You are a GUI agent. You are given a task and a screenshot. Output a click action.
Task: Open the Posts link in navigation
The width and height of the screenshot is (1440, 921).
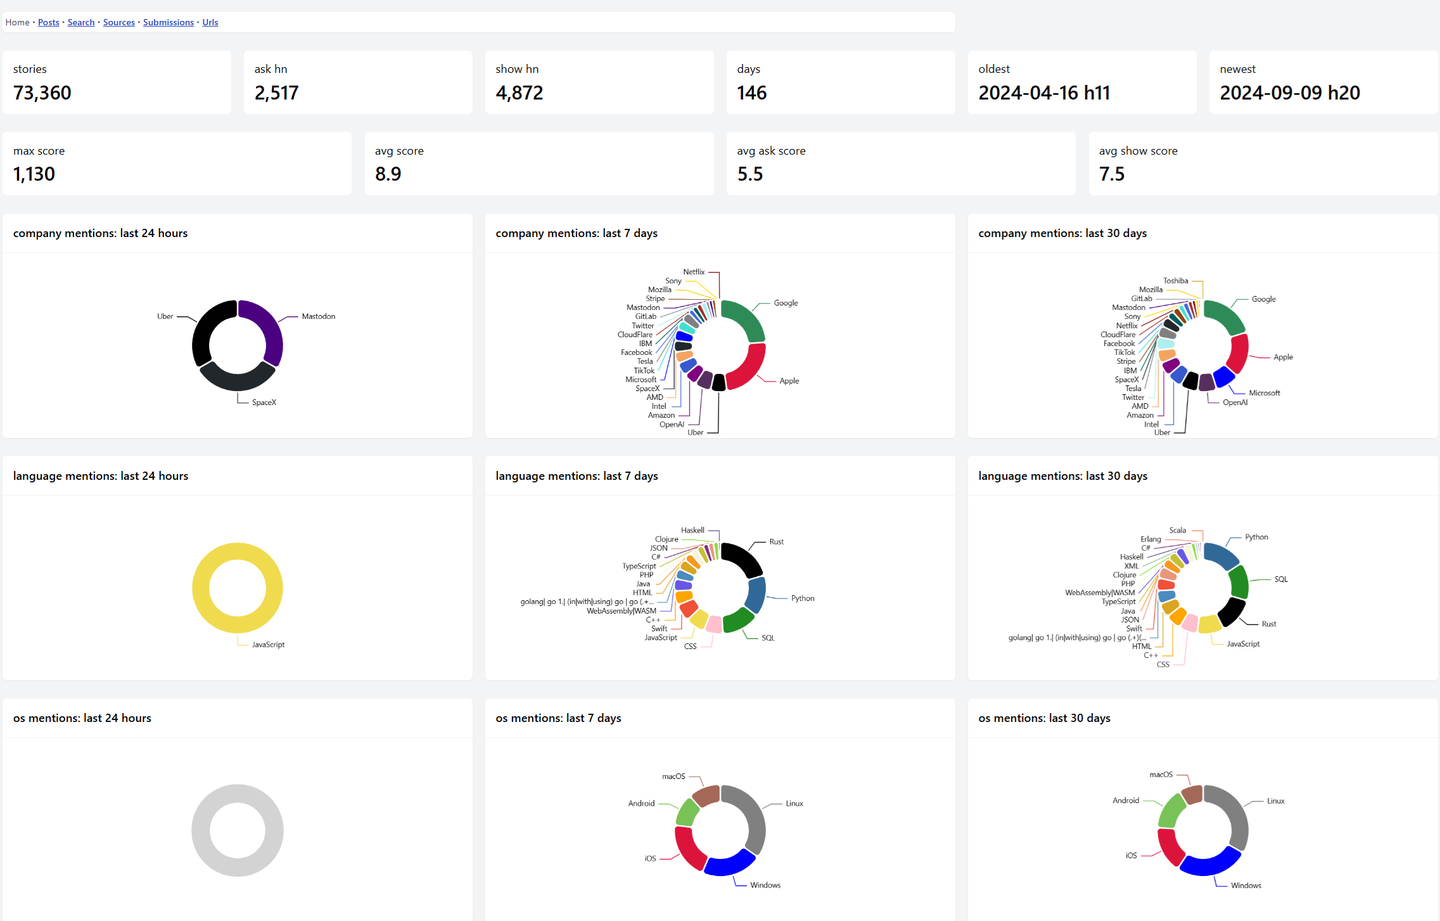[48, 22]
